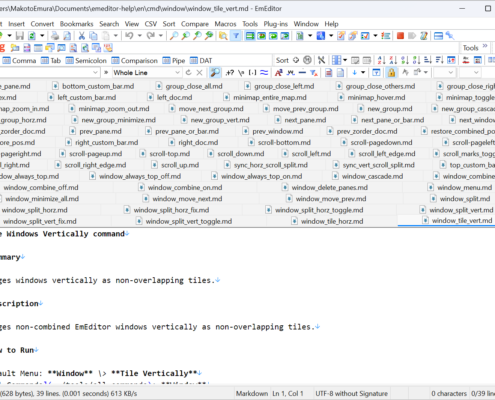
Task: Click the Undo arrow icon
Action: [x=129, y=36]
